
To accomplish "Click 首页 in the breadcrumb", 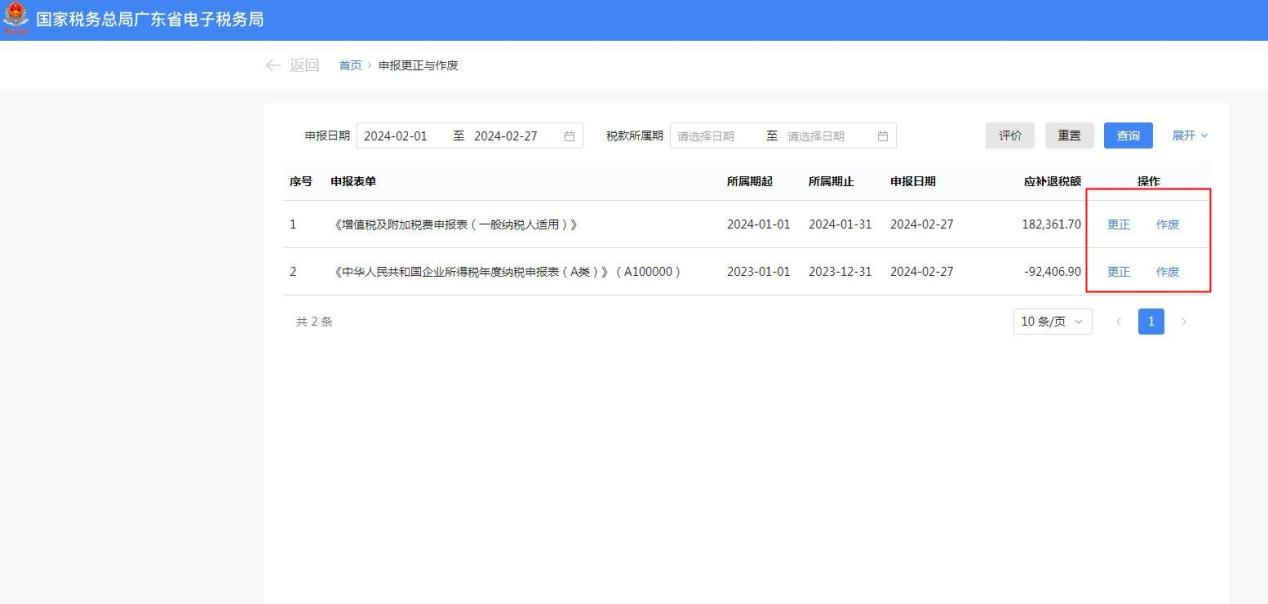I will [350, 66].
